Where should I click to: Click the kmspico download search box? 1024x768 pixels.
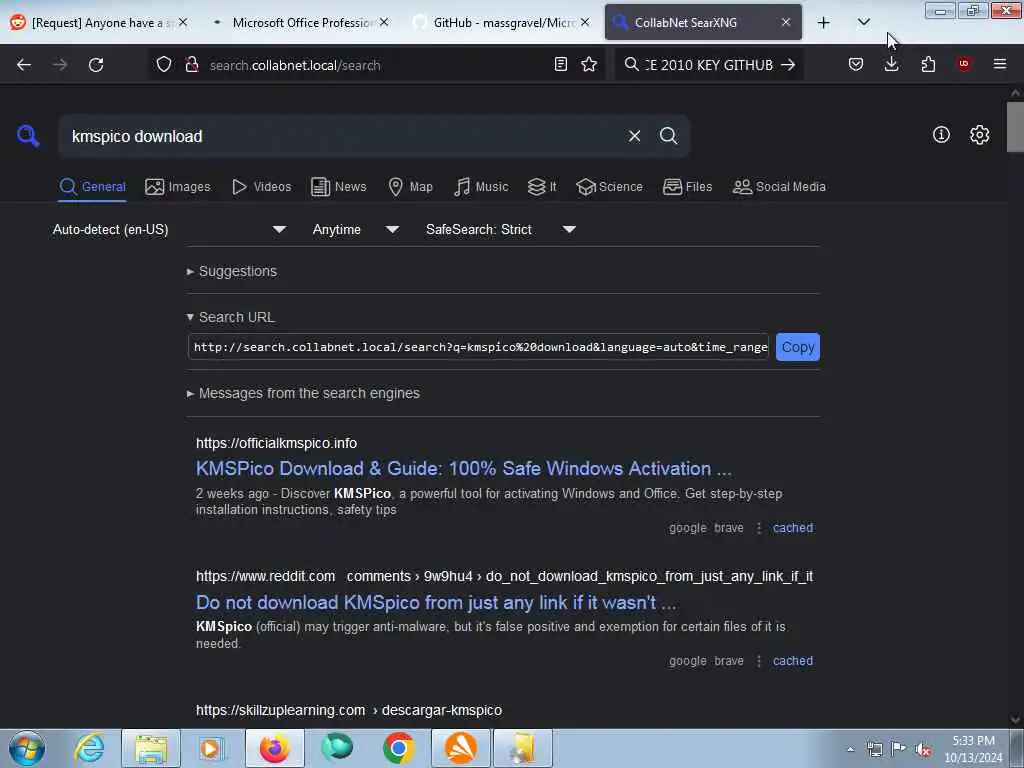pos(343,136)
